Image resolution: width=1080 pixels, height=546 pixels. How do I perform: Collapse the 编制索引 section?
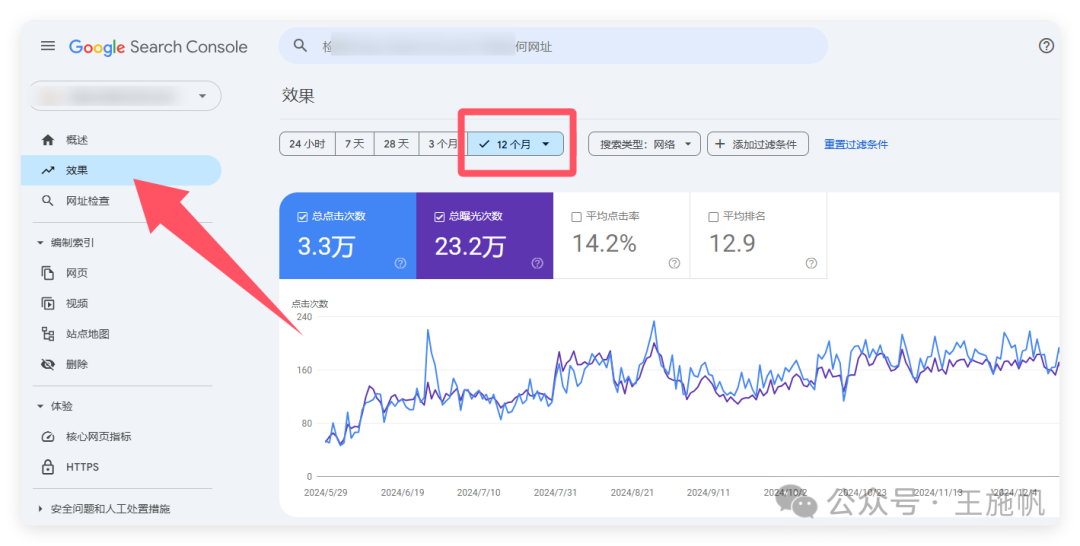click(39, 242)
